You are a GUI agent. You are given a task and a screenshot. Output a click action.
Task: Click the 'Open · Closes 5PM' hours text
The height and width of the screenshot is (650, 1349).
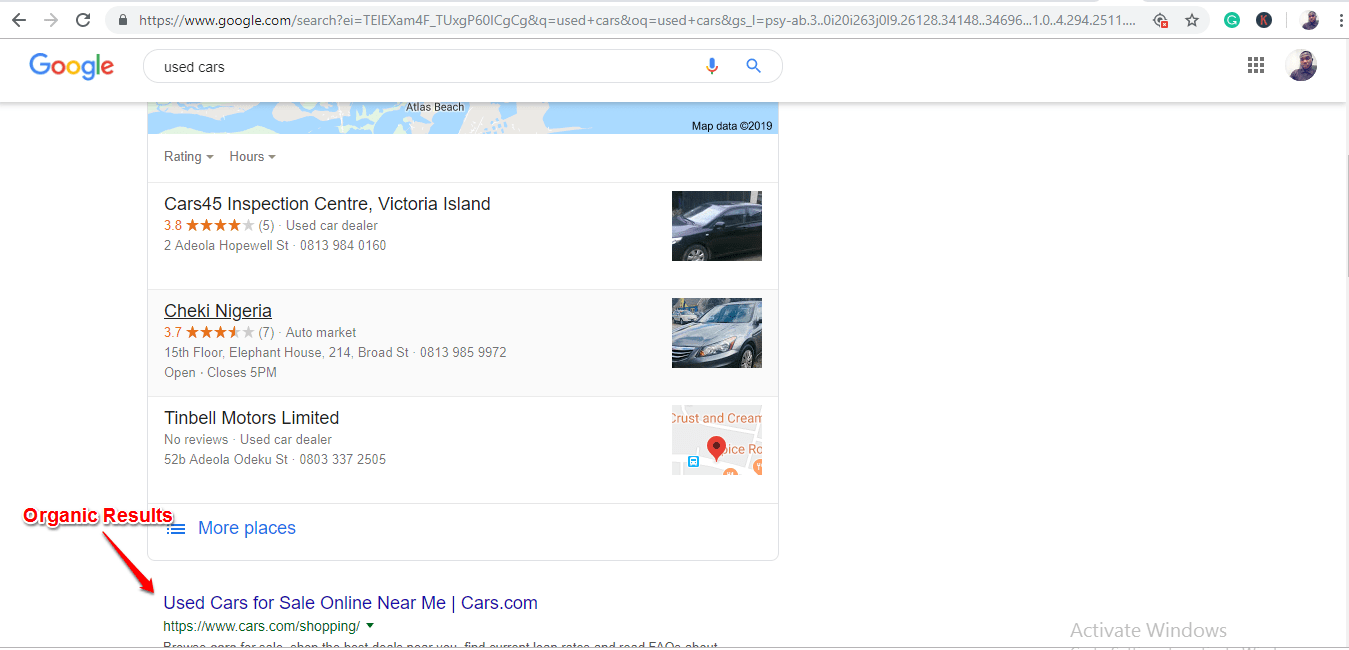tap(220, 372)
